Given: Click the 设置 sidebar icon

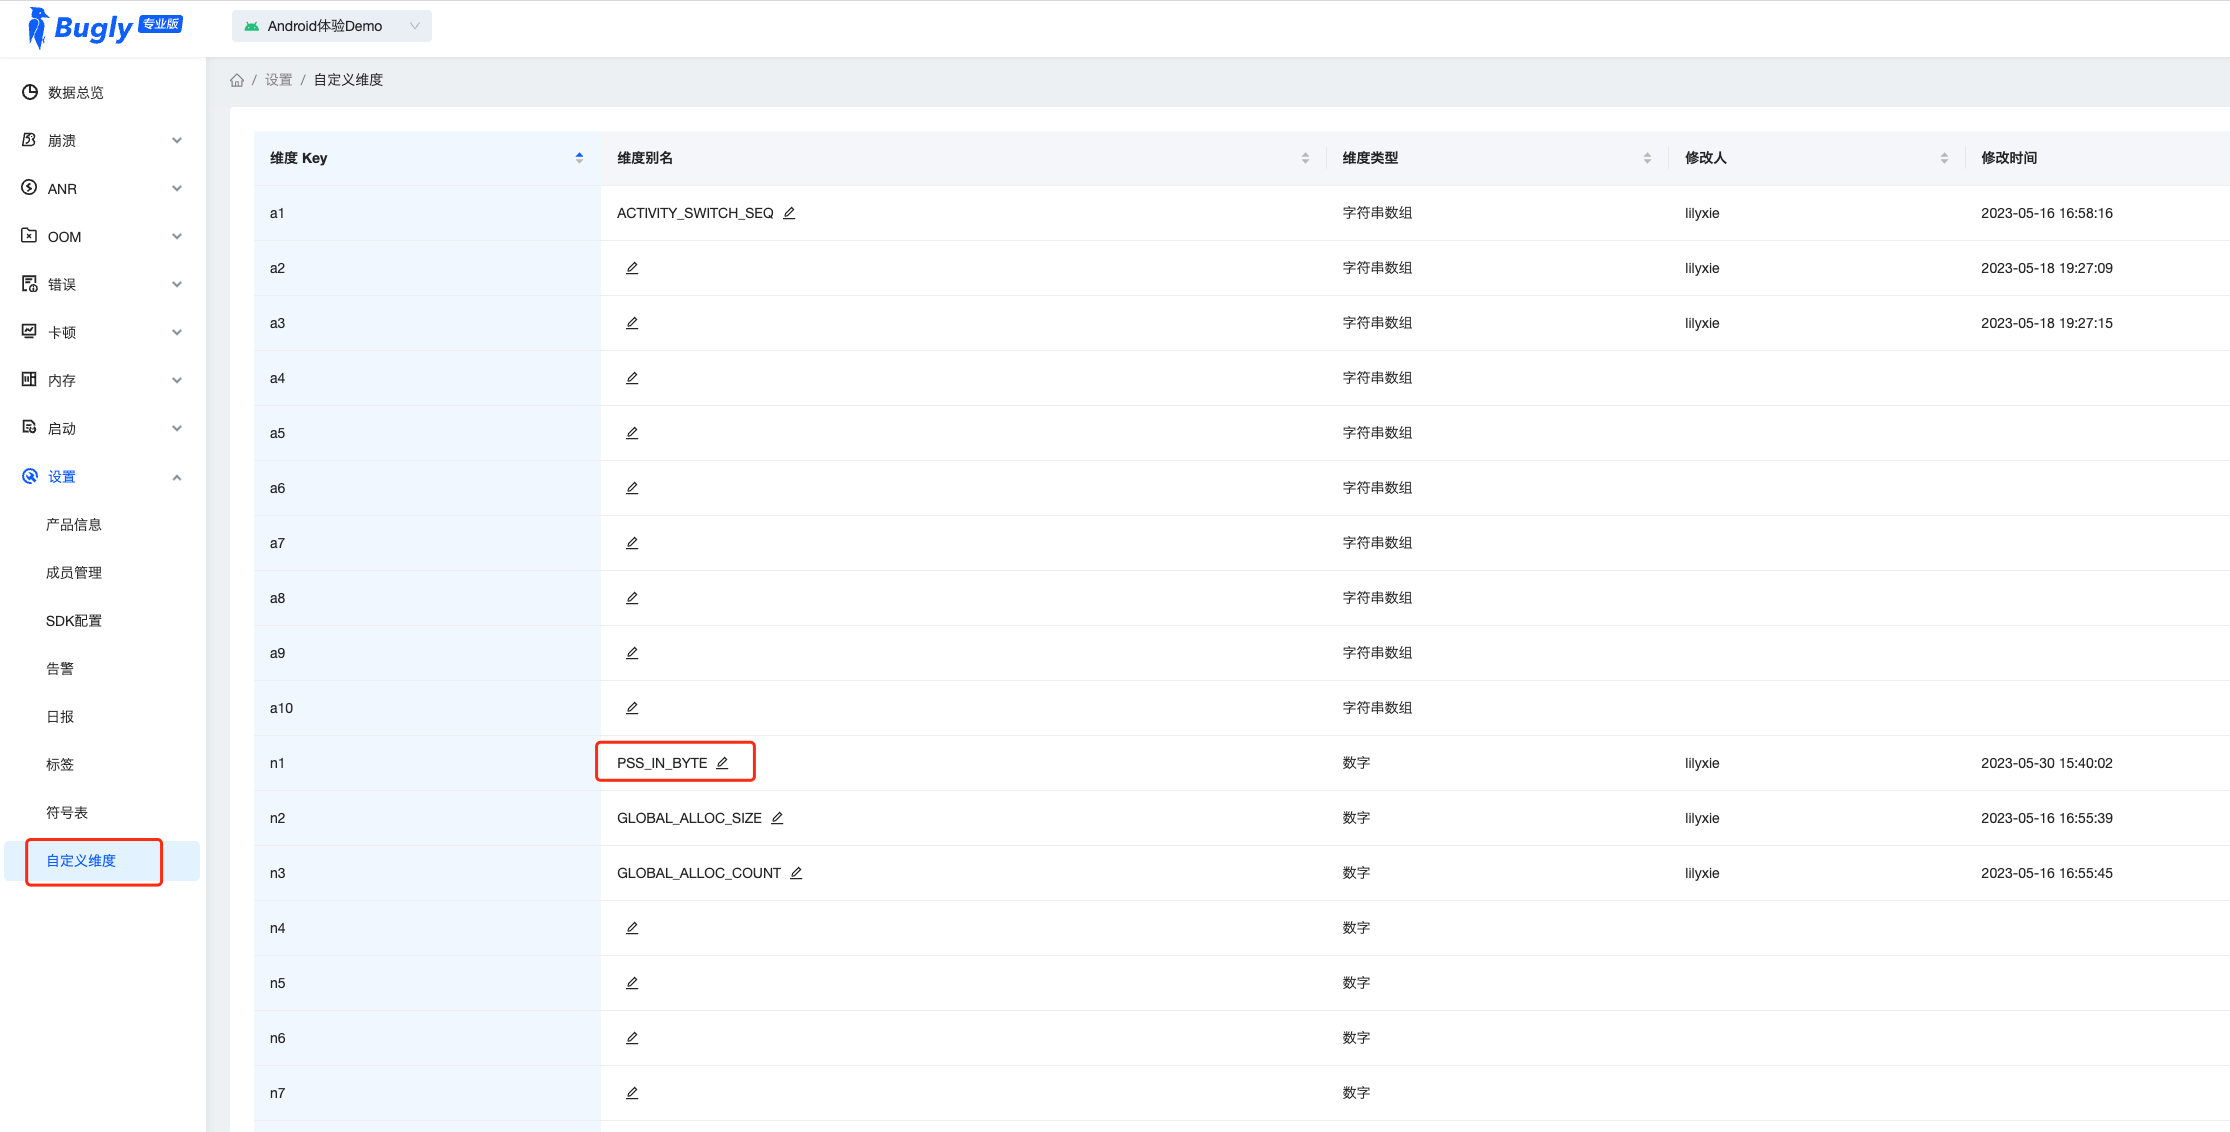Looking at the screenshot, I should coord(29,476).
